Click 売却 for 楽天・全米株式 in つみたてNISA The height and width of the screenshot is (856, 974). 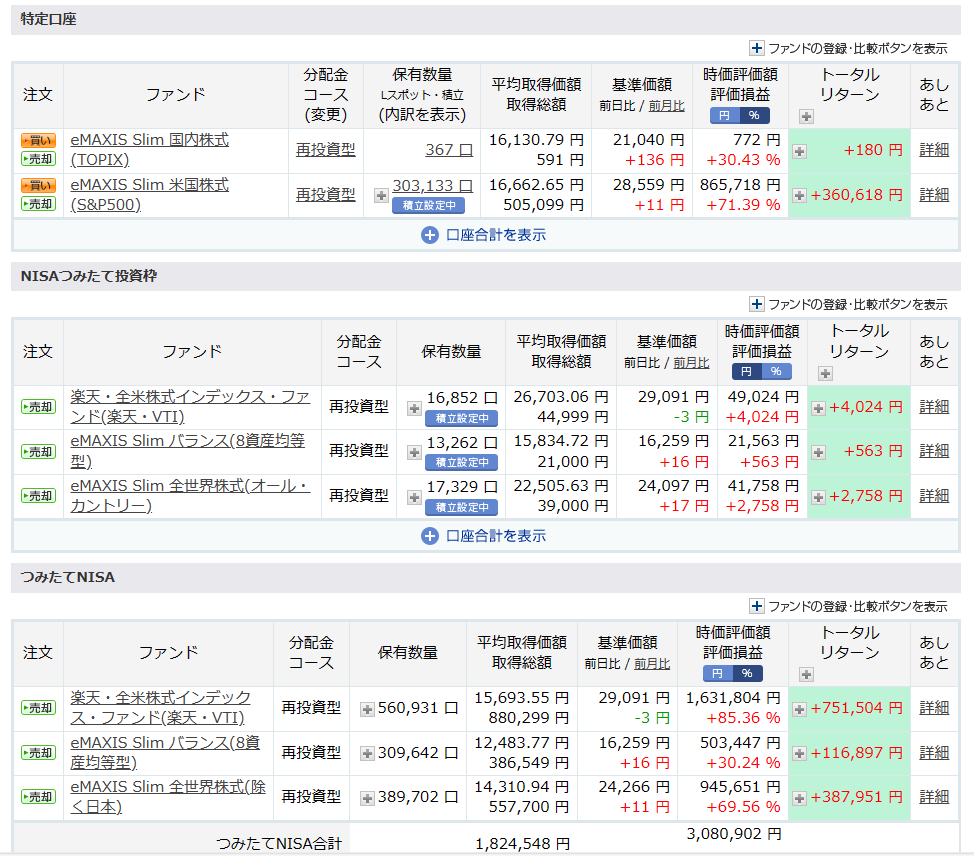coord(39,708)
